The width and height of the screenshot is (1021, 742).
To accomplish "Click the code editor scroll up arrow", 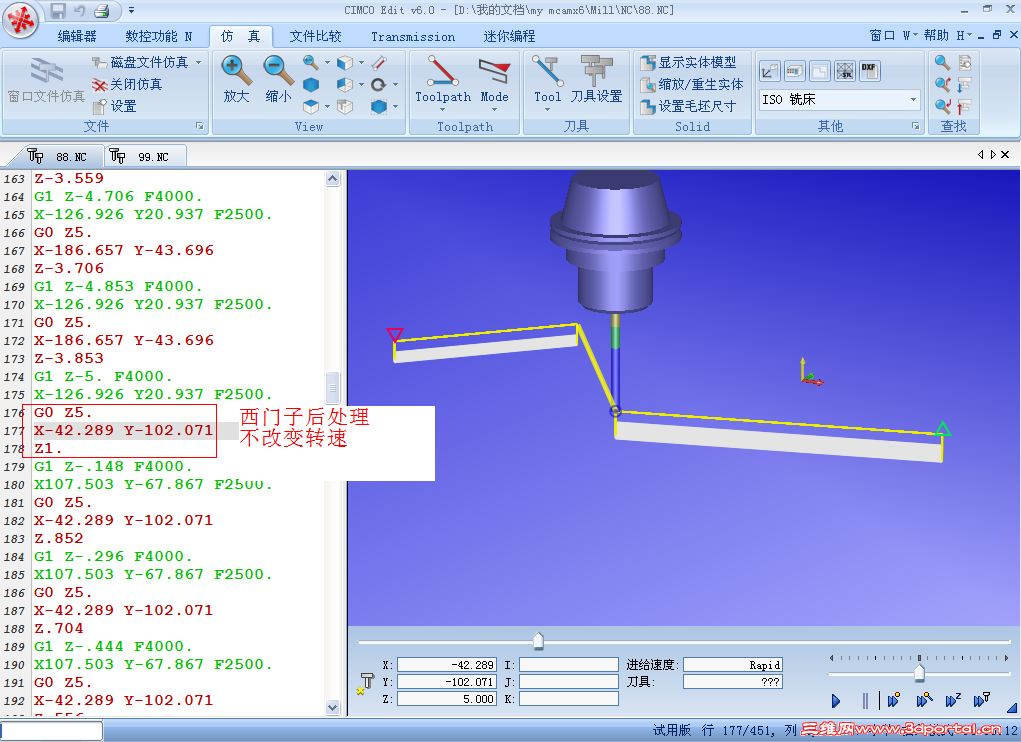I will (x=332, y=178).
